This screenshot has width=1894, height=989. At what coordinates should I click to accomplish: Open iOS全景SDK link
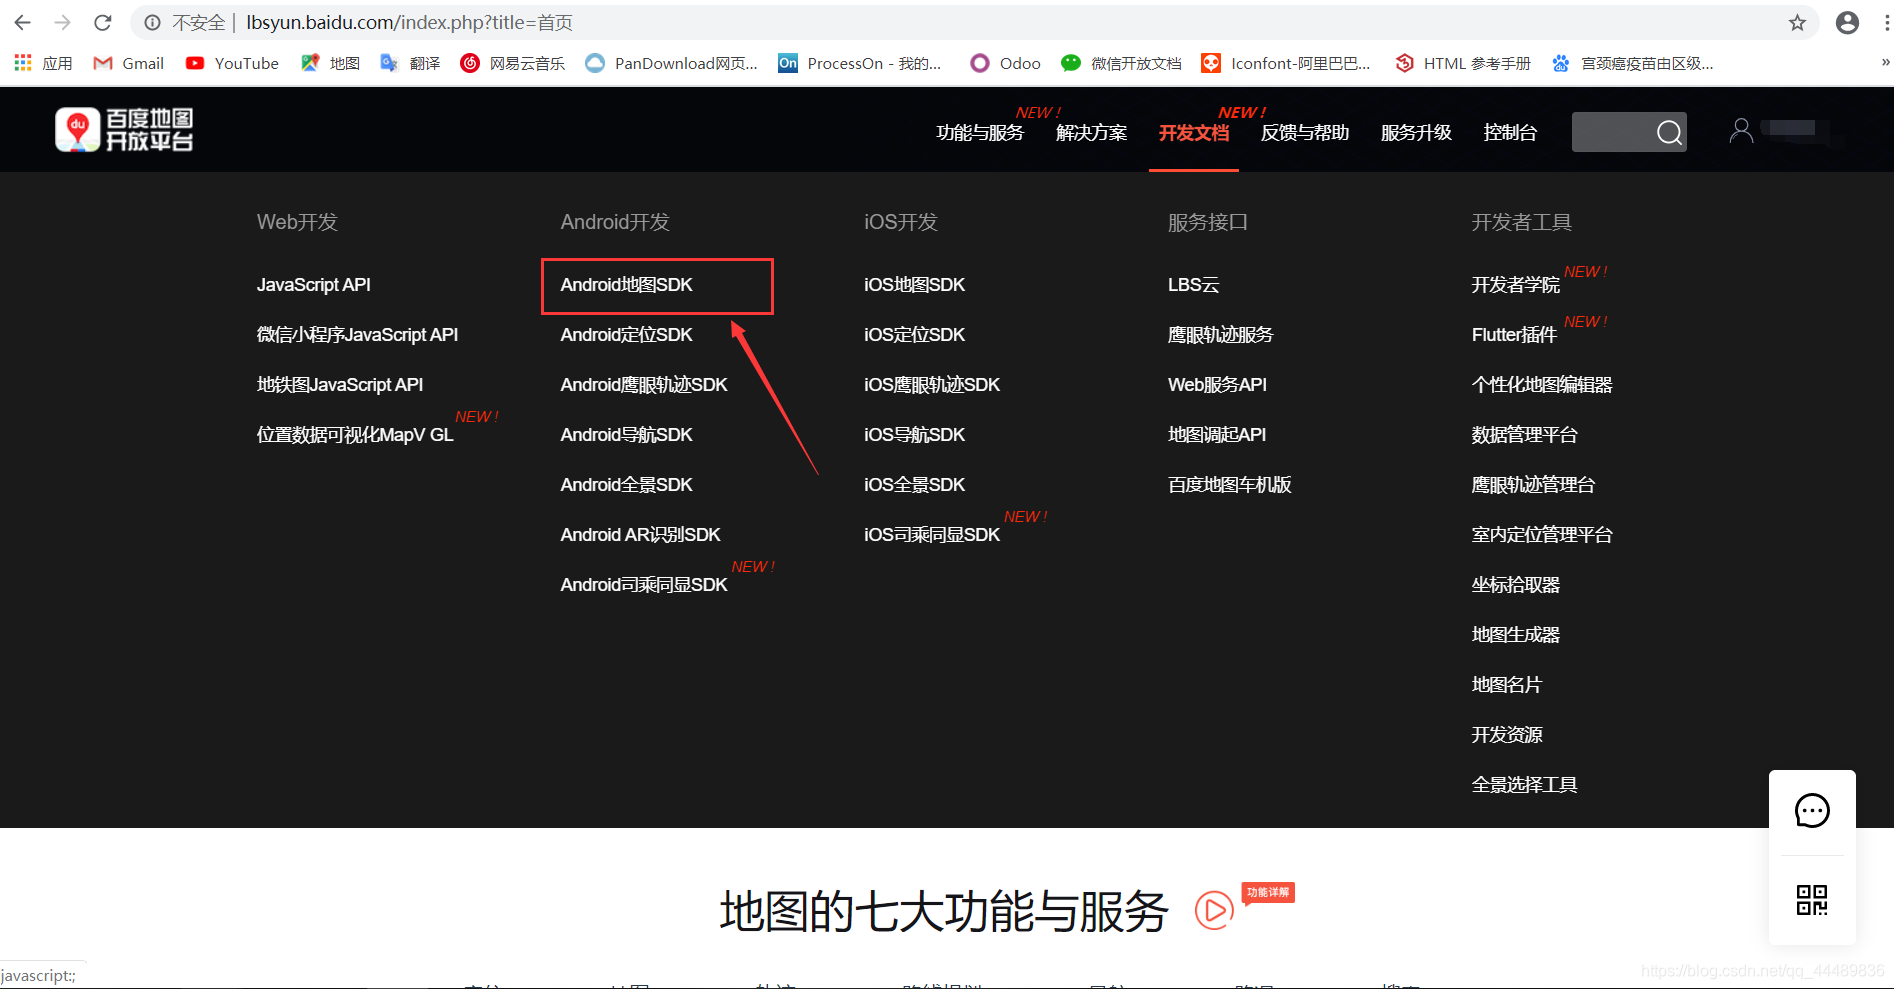point(915,485)
